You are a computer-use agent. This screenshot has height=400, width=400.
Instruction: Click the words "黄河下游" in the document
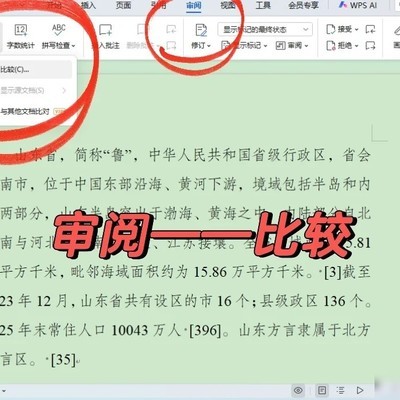208,184
